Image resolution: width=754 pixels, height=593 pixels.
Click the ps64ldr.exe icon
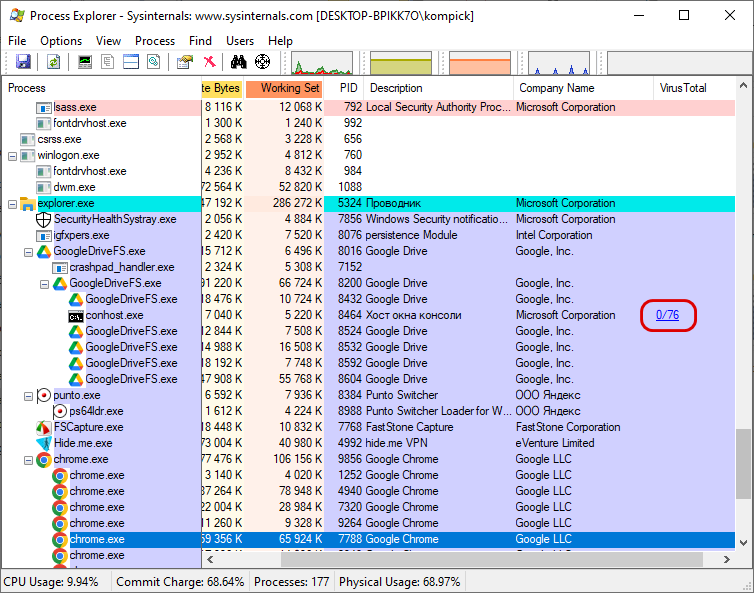coord(60,411)
